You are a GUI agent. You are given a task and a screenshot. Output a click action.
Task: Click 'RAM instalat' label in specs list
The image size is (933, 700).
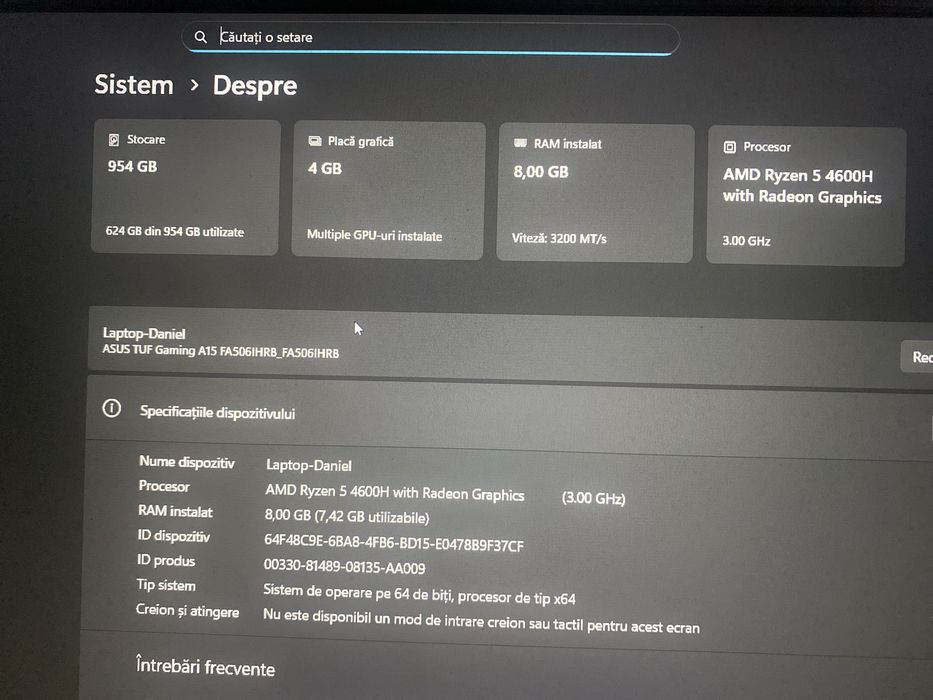[x=175, y=511]
